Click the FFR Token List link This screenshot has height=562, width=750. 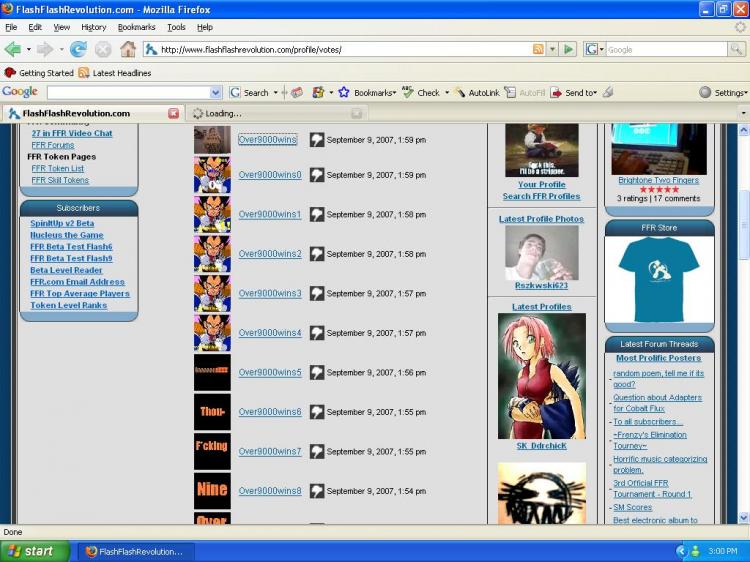[57, 168]
